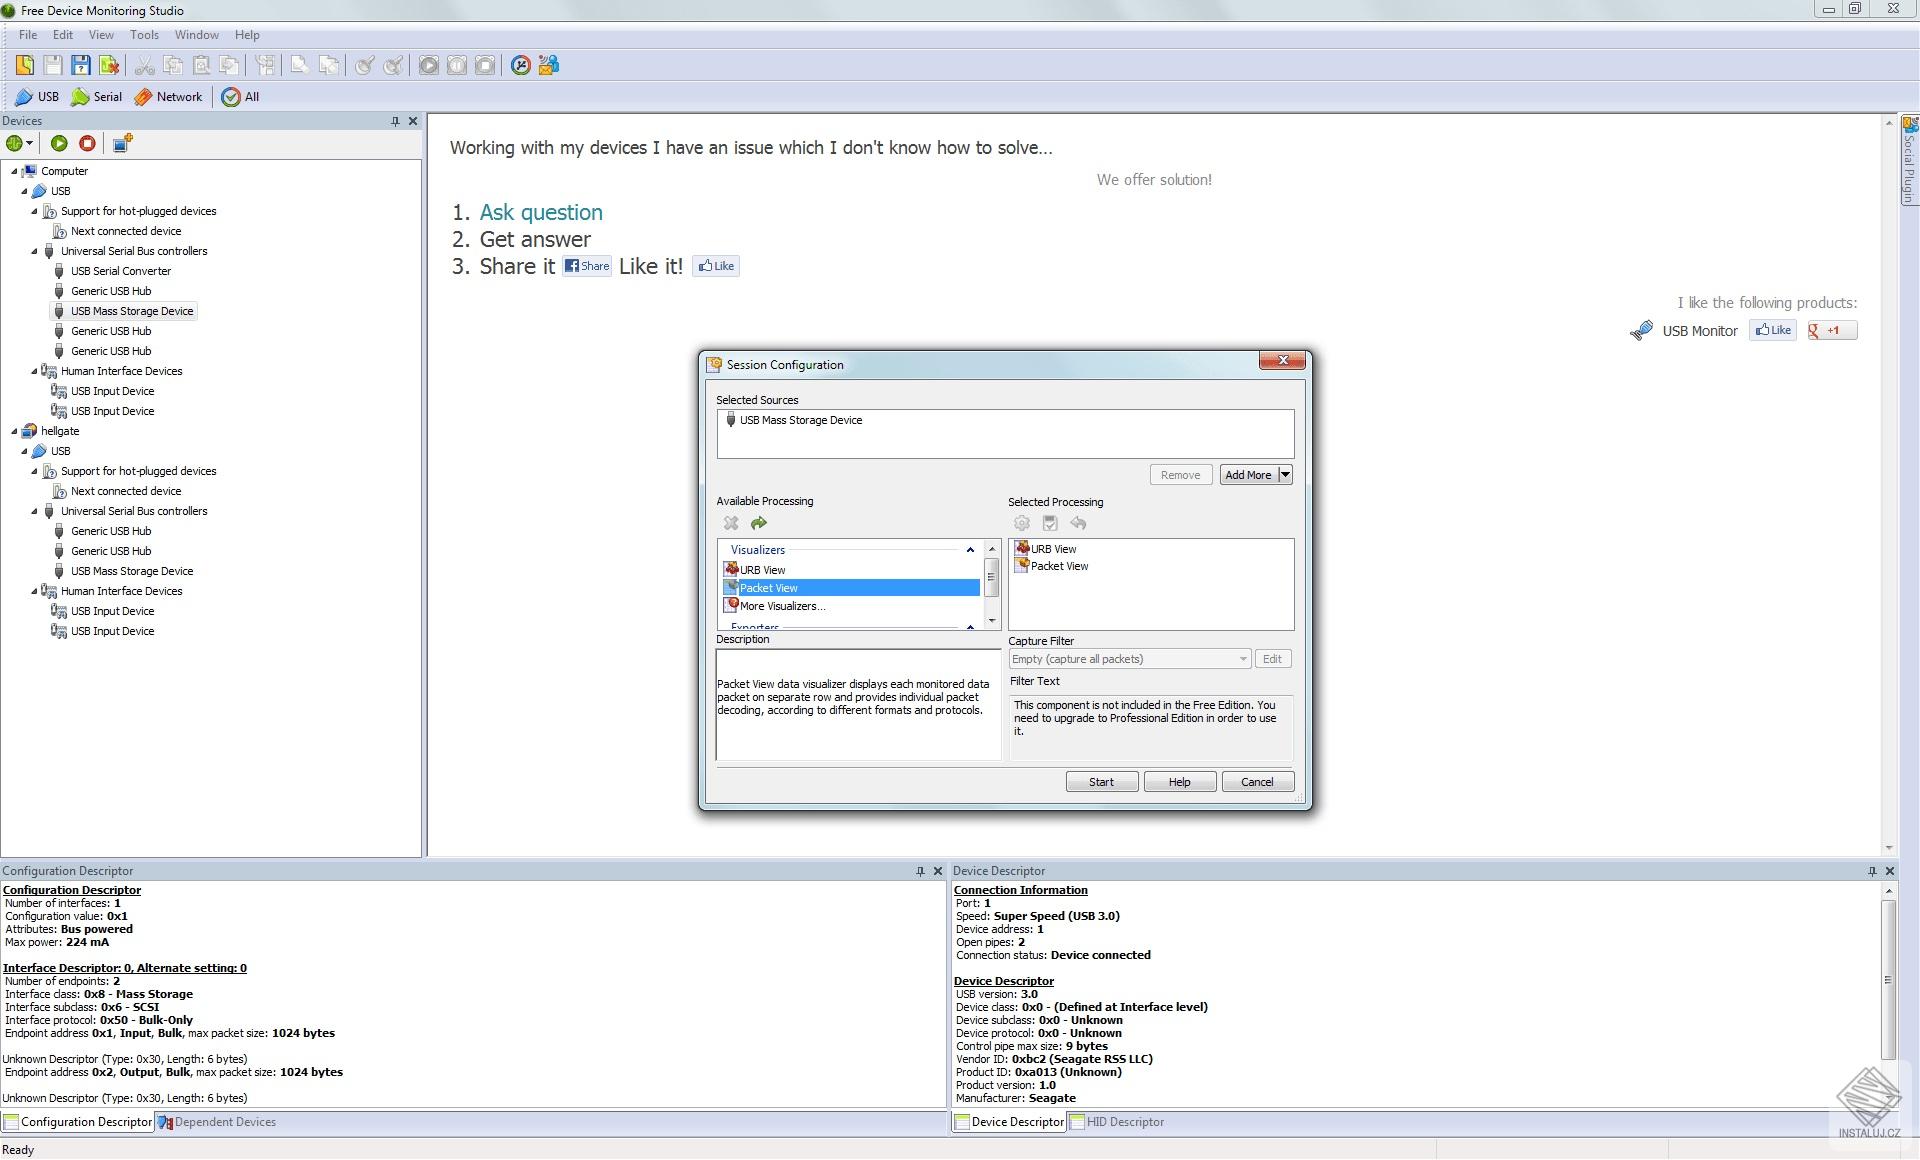This screenshot has width=1920, height=1160.
Task: Open the Tools menu
Action: pos(144,34)
